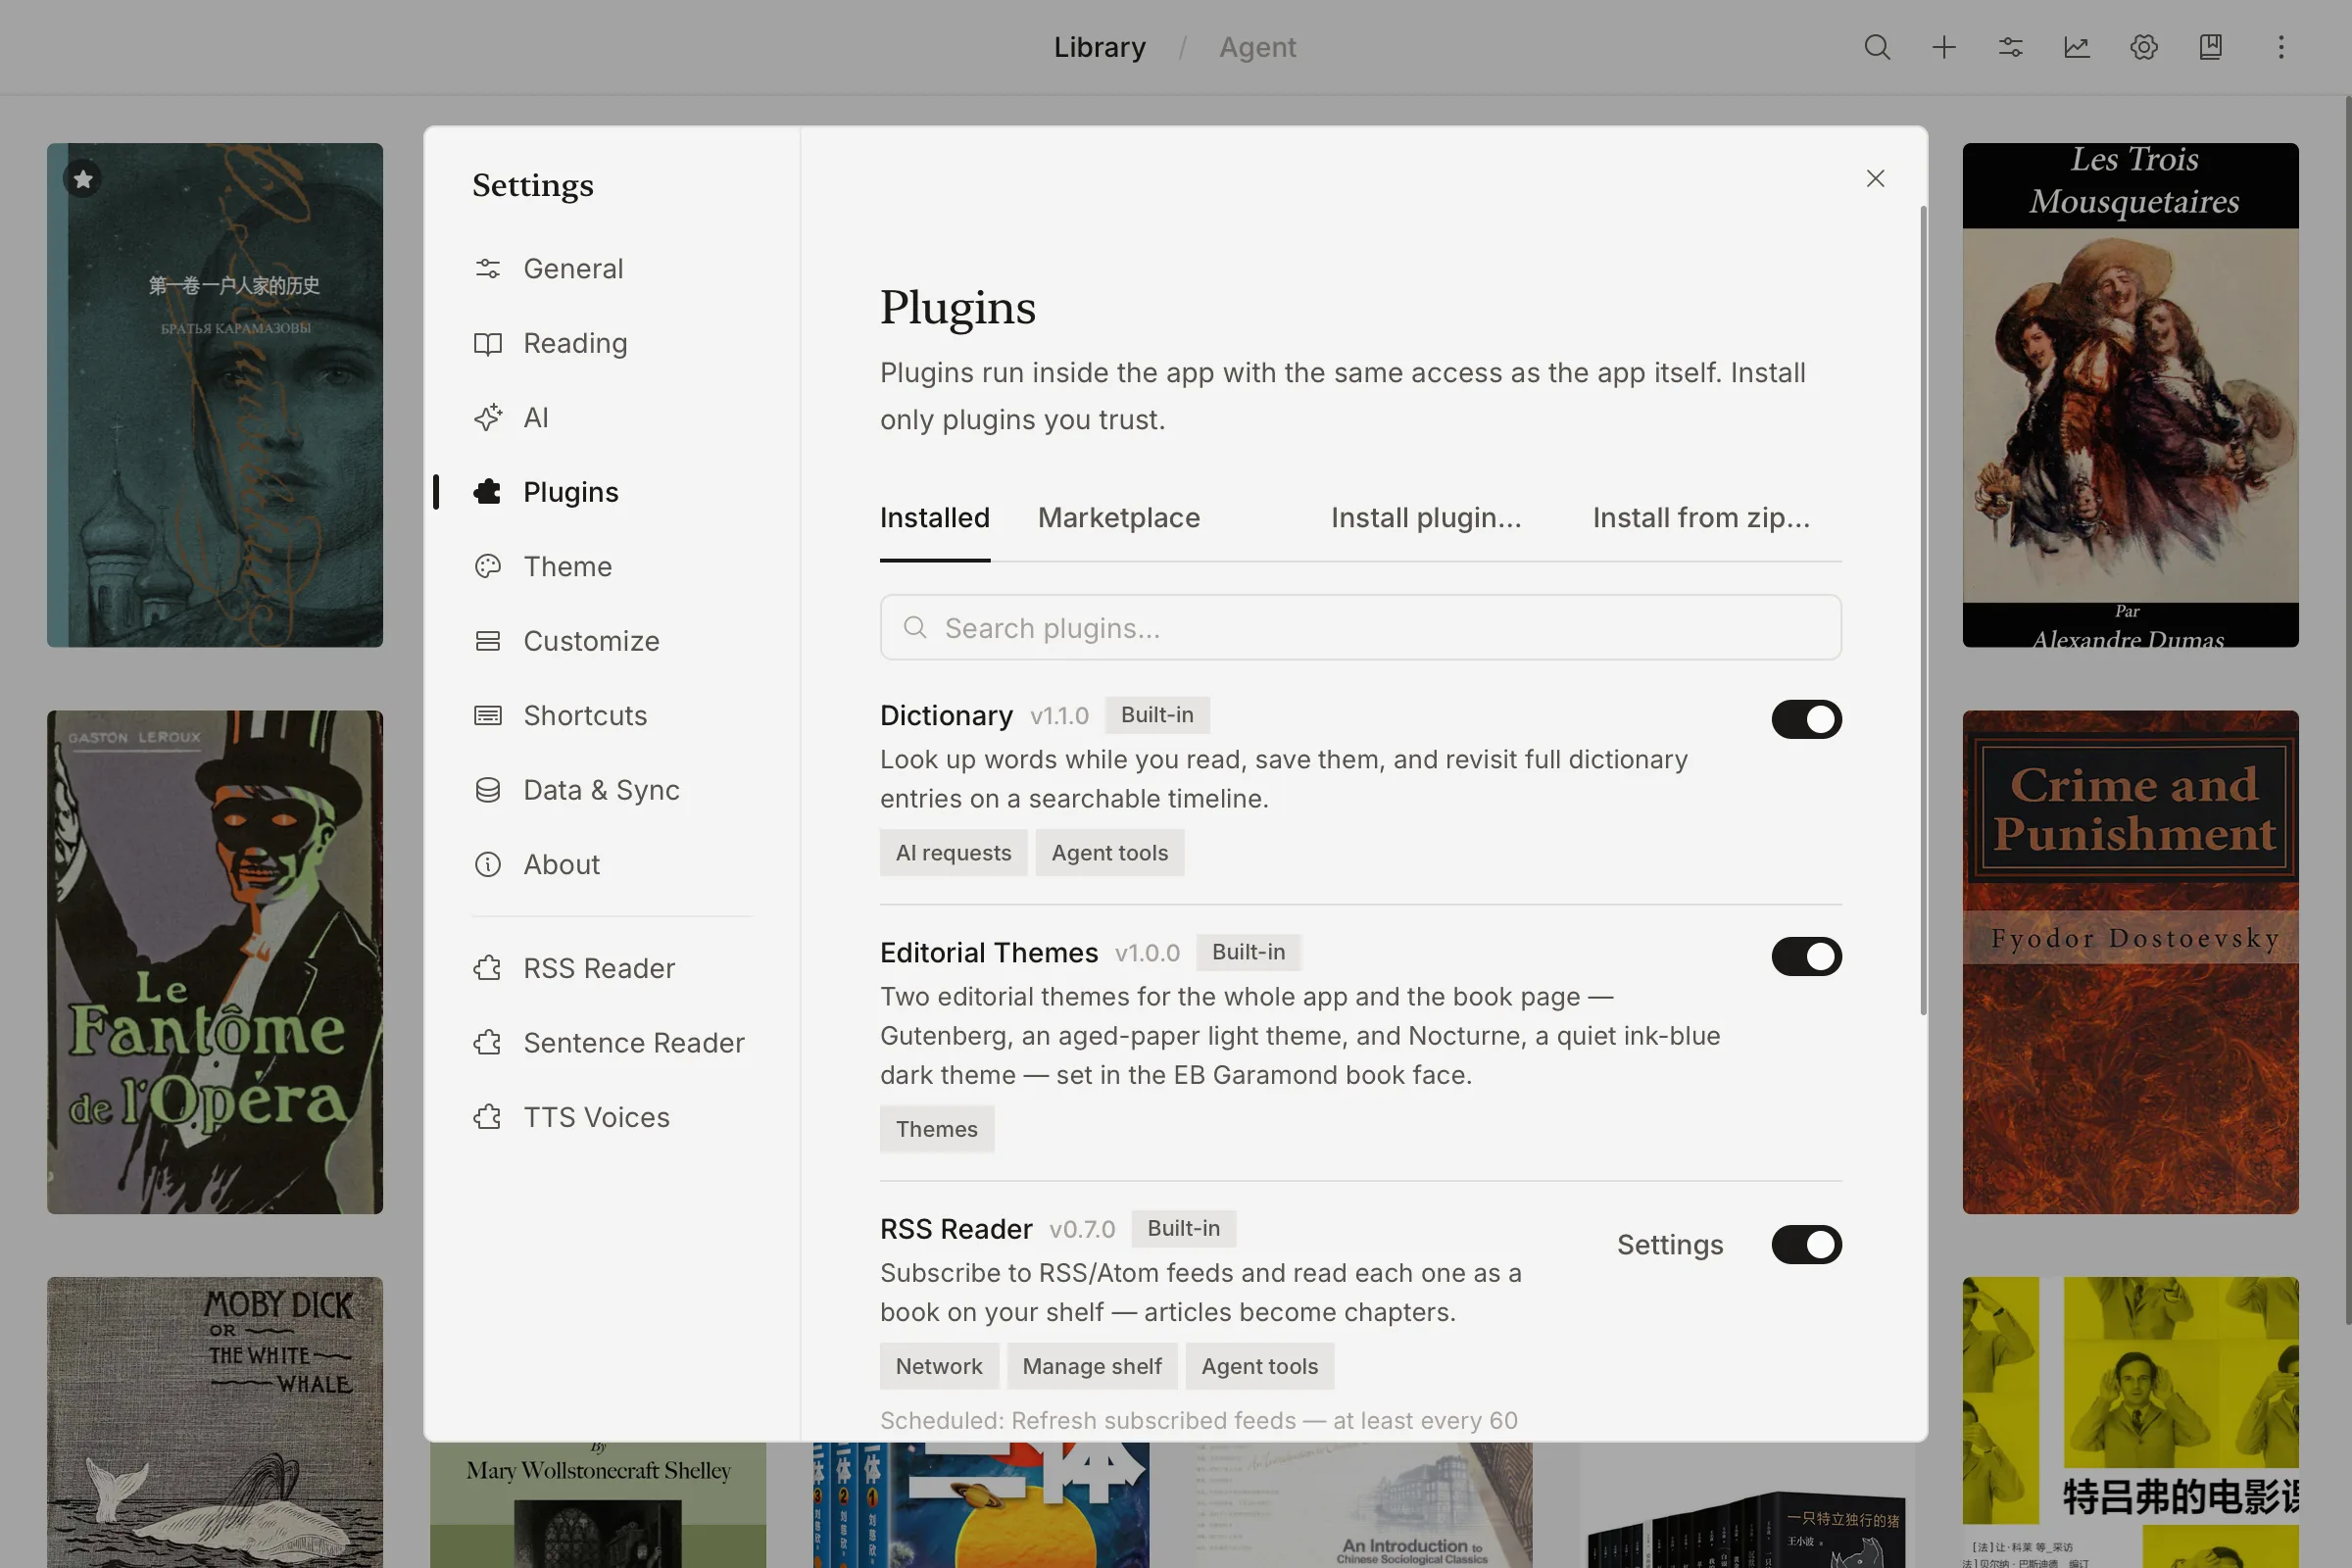This screenshot has width=2352, height=1568.
Task: Click the Search plugins input field
Action: point(1360,628)
